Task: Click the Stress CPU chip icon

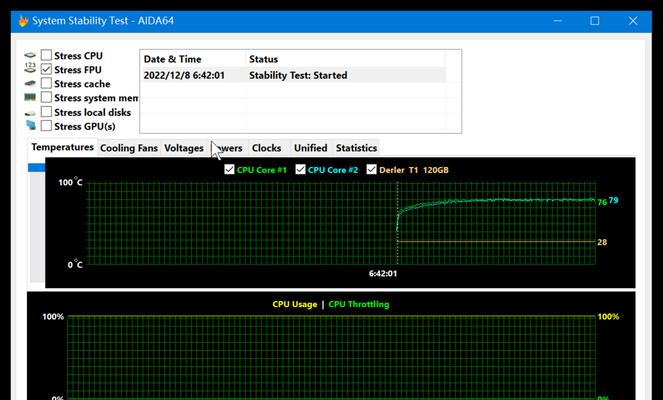Action: tap(30, 55)
